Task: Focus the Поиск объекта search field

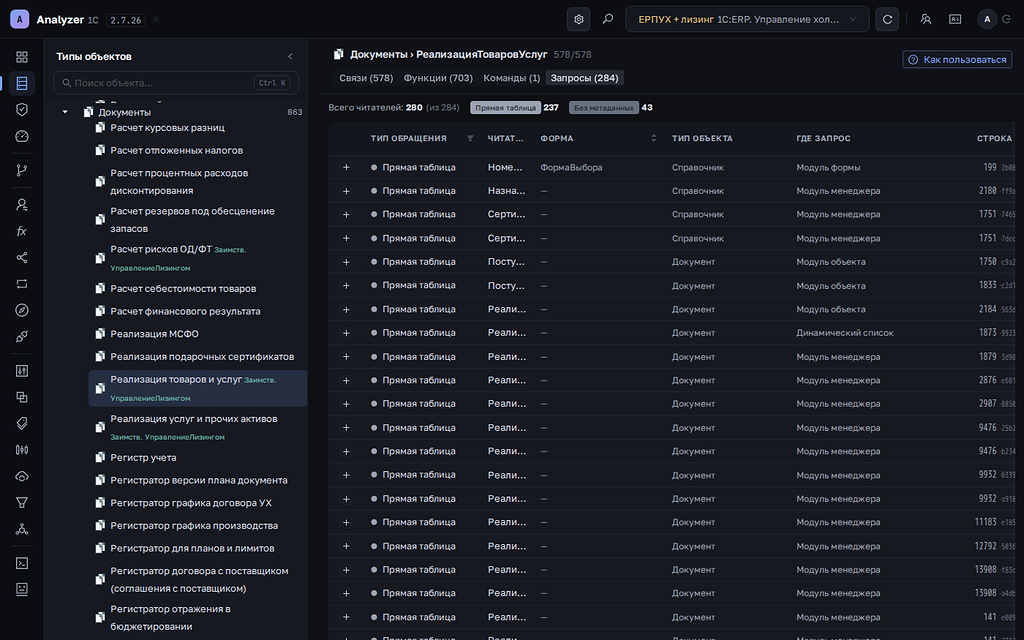Action: 176,83
